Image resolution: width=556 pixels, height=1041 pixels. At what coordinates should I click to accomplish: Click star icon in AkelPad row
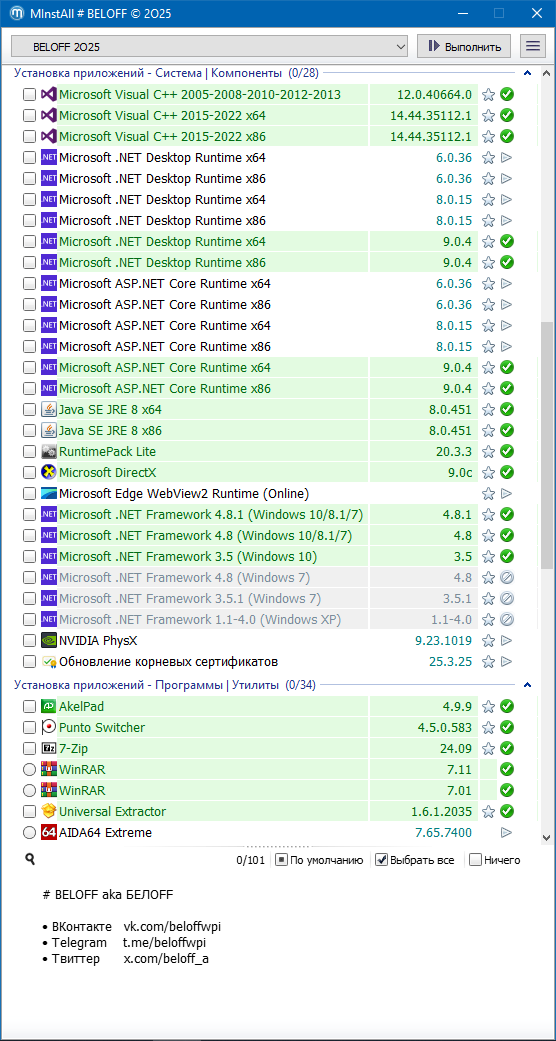point(488,706)
